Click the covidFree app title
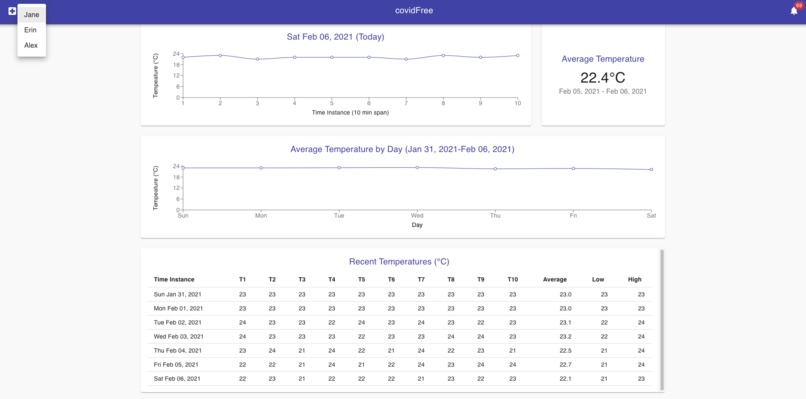The height and width of the screenshot is (399, 806). 414,10
